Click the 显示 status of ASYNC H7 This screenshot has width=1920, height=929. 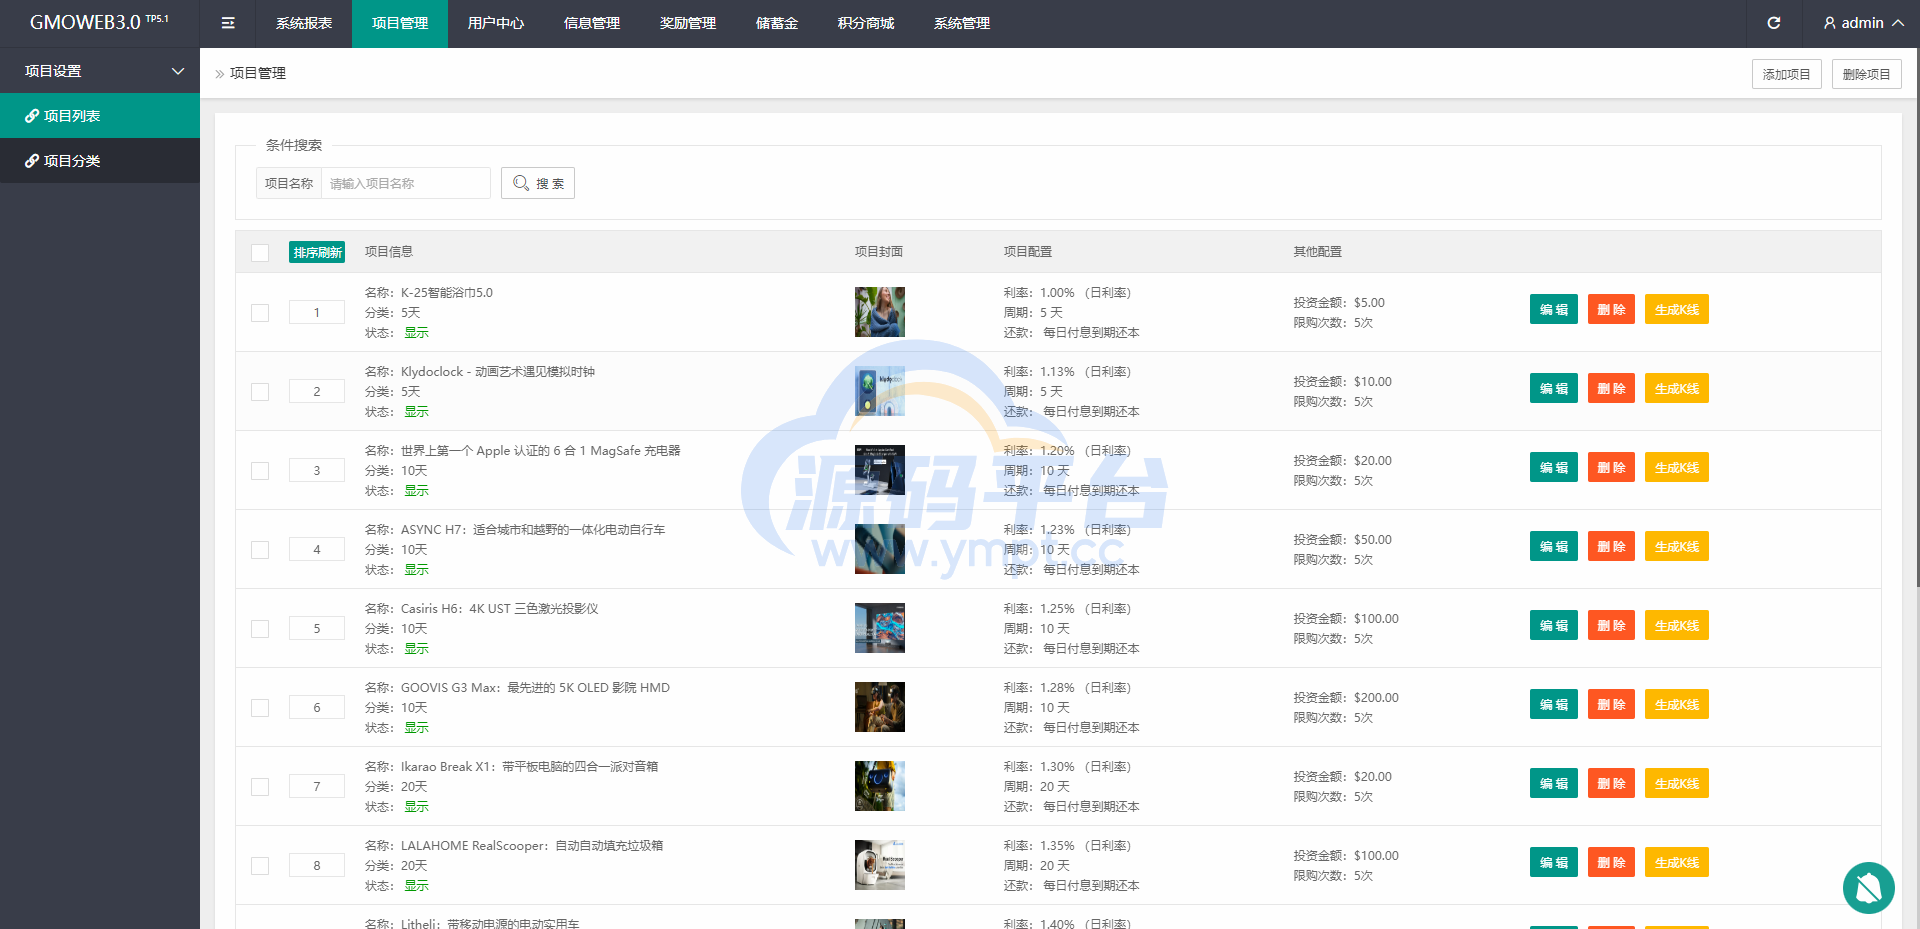(416, 570)
